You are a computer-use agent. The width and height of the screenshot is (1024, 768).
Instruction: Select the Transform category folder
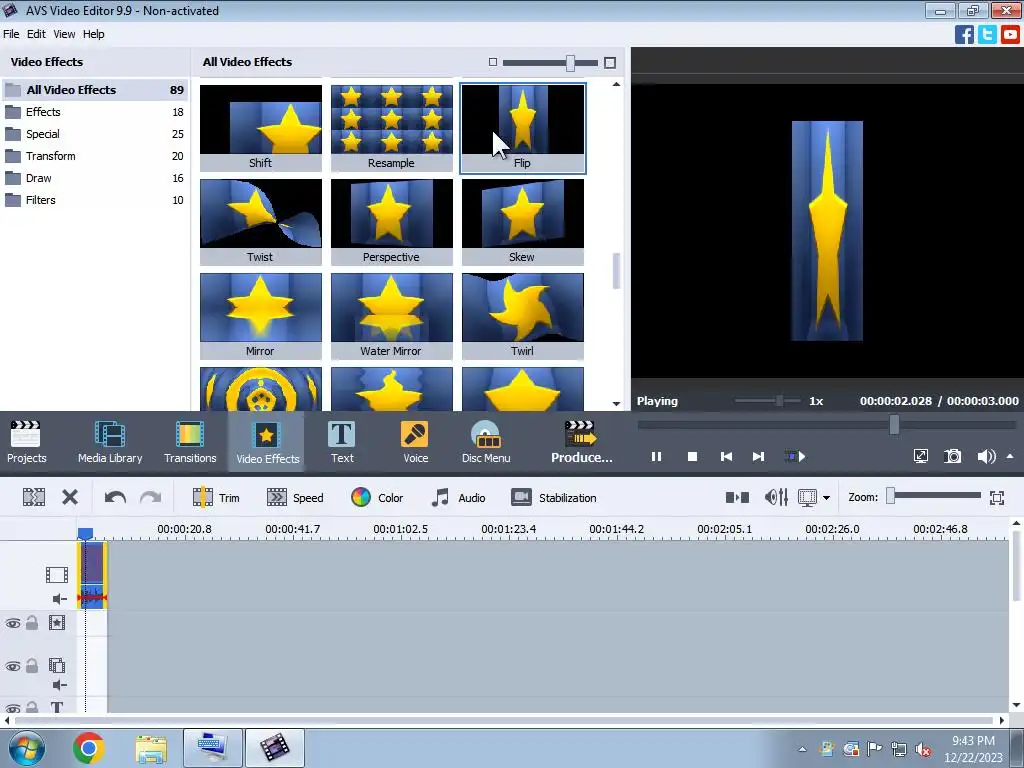coord(95,156)
